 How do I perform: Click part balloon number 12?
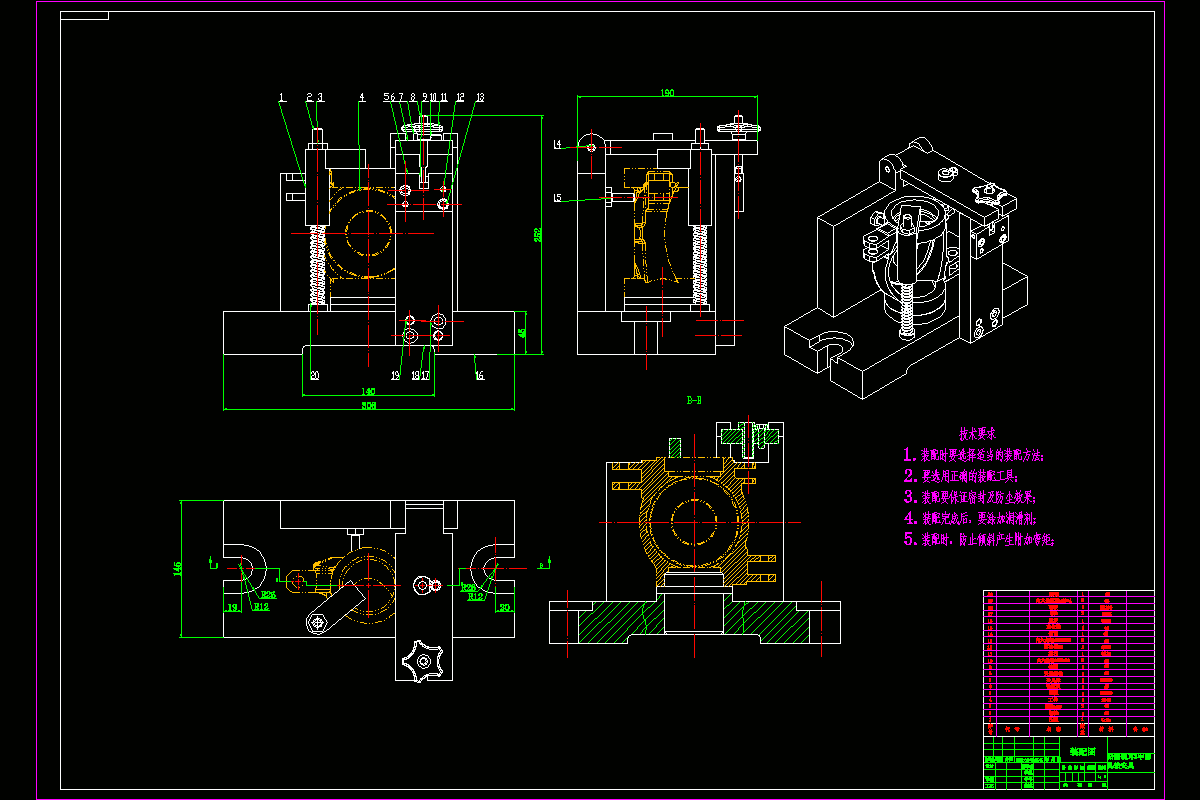coord(460,97)
